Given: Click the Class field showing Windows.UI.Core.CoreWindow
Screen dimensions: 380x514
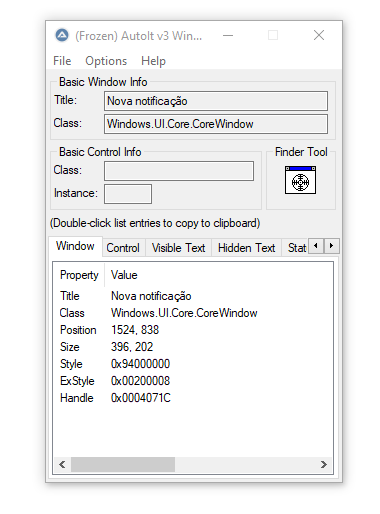Looking at the screenshot, I should pos(216,124).
